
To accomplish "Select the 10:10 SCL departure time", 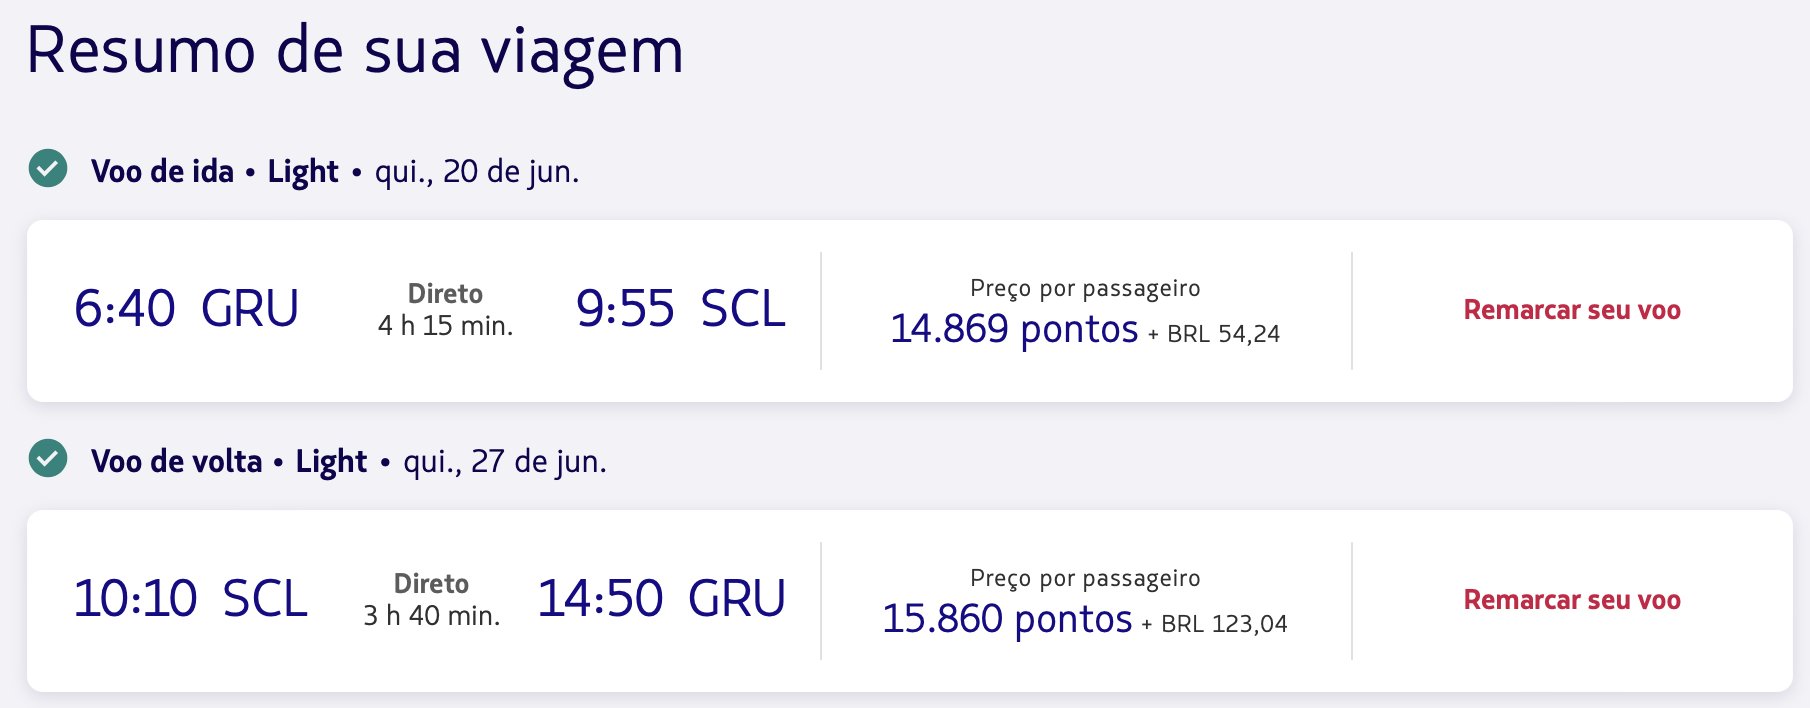I will click(x=191, y=599).
